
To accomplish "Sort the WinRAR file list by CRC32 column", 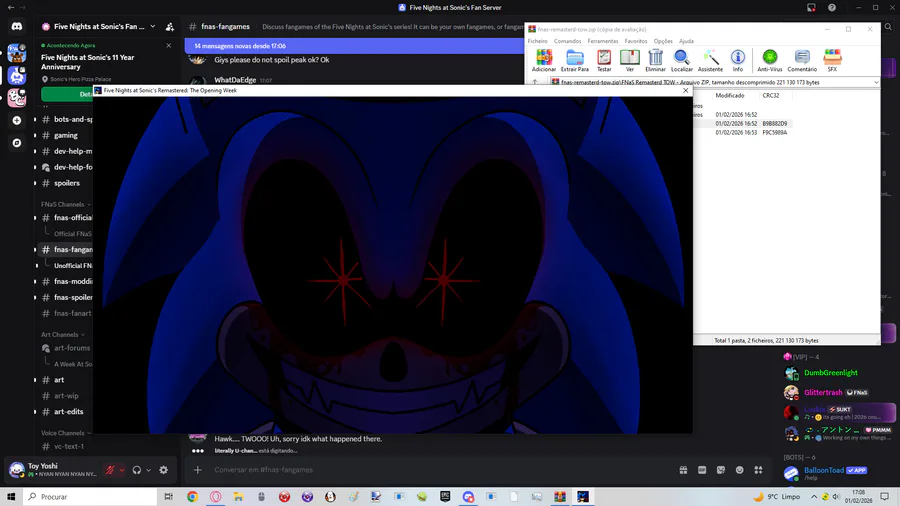I will (x=770, y=96).
